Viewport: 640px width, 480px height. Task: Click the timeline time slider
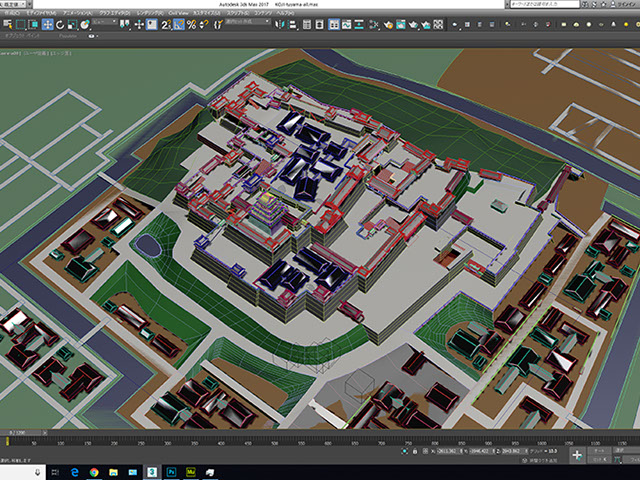(16, 432)
